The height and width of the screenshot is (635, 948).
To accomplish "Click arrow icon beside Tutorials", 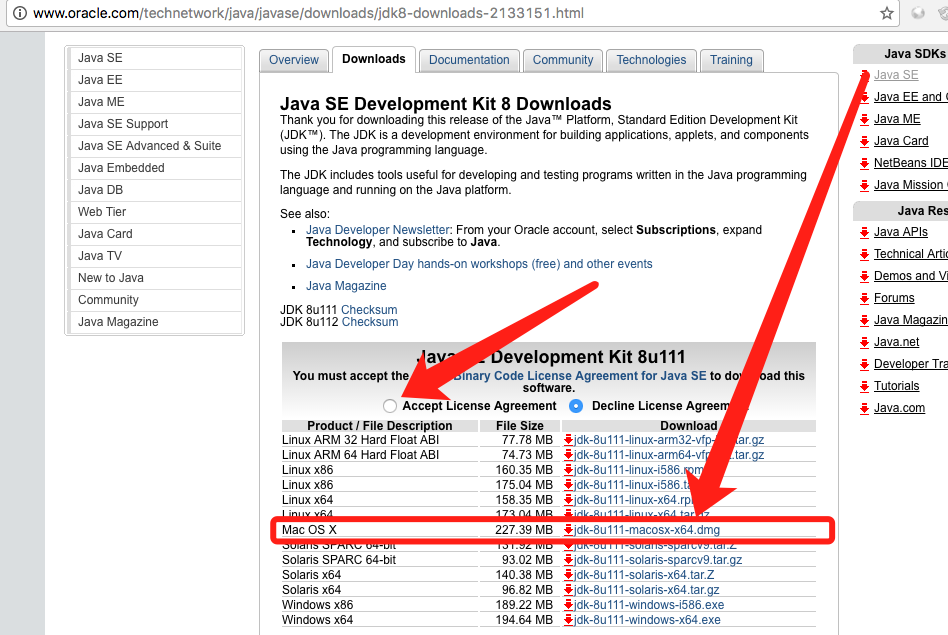I will click(x=865, y=386).
